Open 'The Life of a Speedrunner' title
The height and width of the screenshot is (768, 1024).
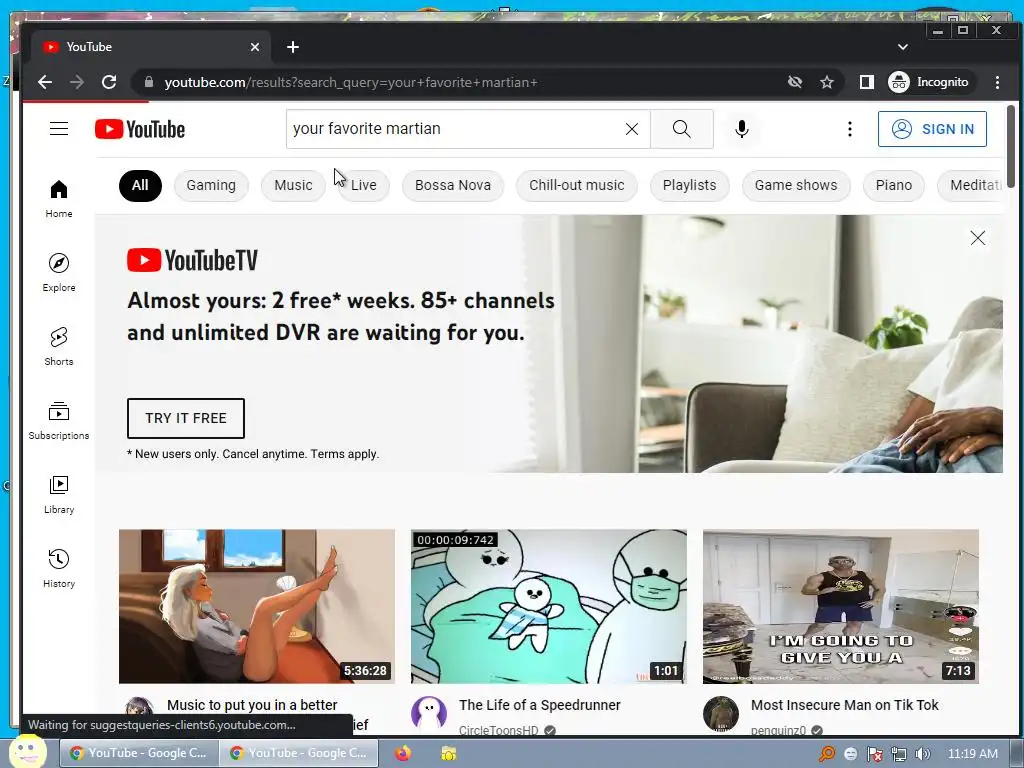539,705
